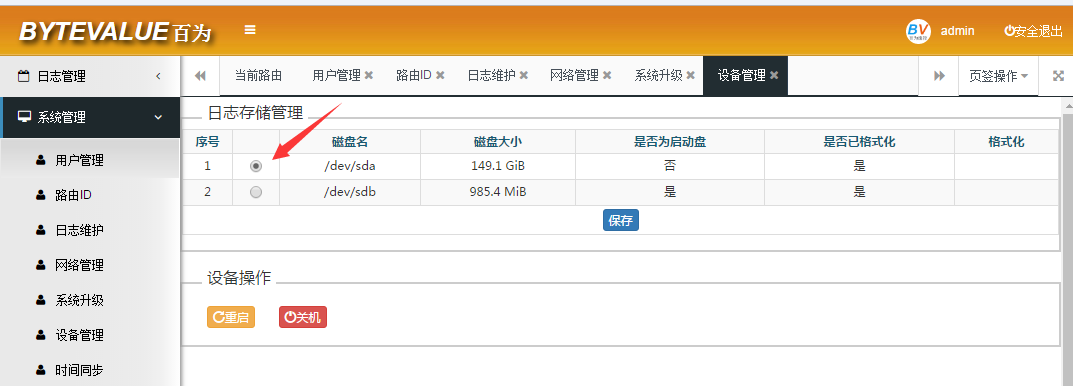
Task: Switch to the 日志维护 tab
Action: pos(491,75)
